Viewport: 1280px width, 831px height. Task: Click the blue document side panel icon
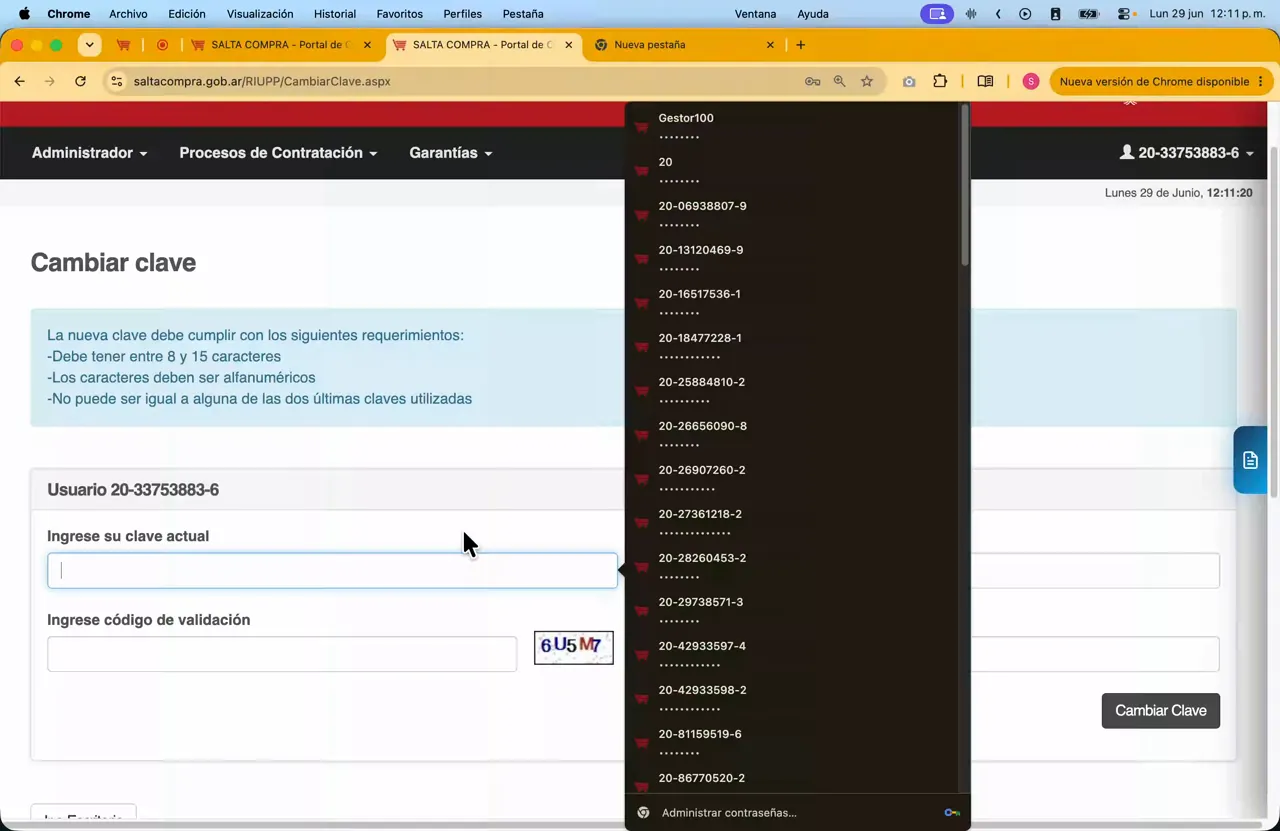pyautogui.click(x=1250, y=460)
